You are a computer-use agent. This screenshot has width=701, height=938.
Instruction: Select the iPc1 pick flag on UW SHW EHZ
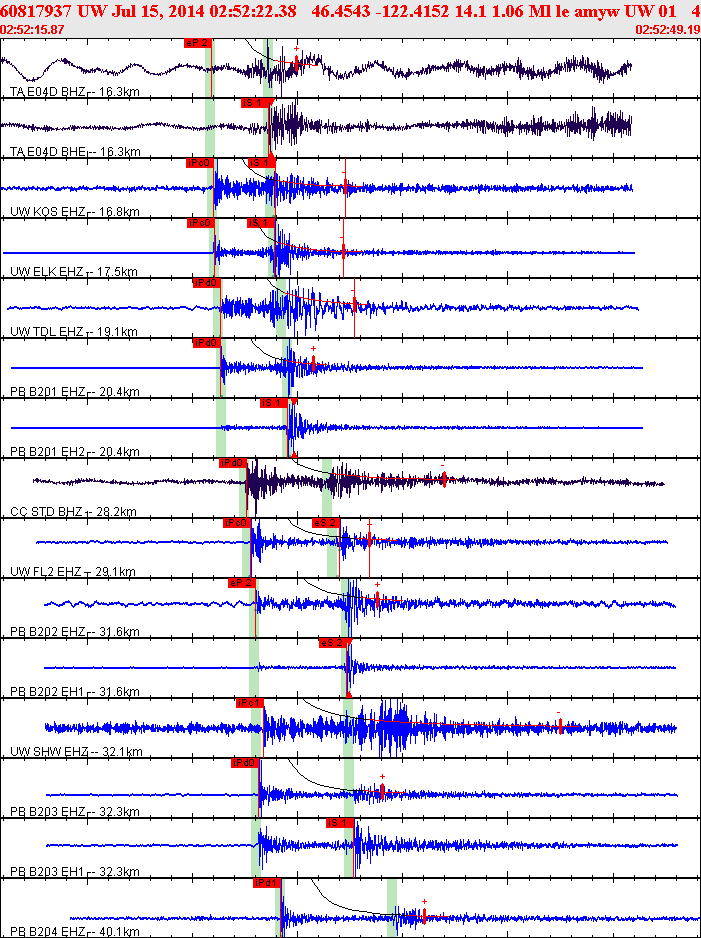(250, 703)
